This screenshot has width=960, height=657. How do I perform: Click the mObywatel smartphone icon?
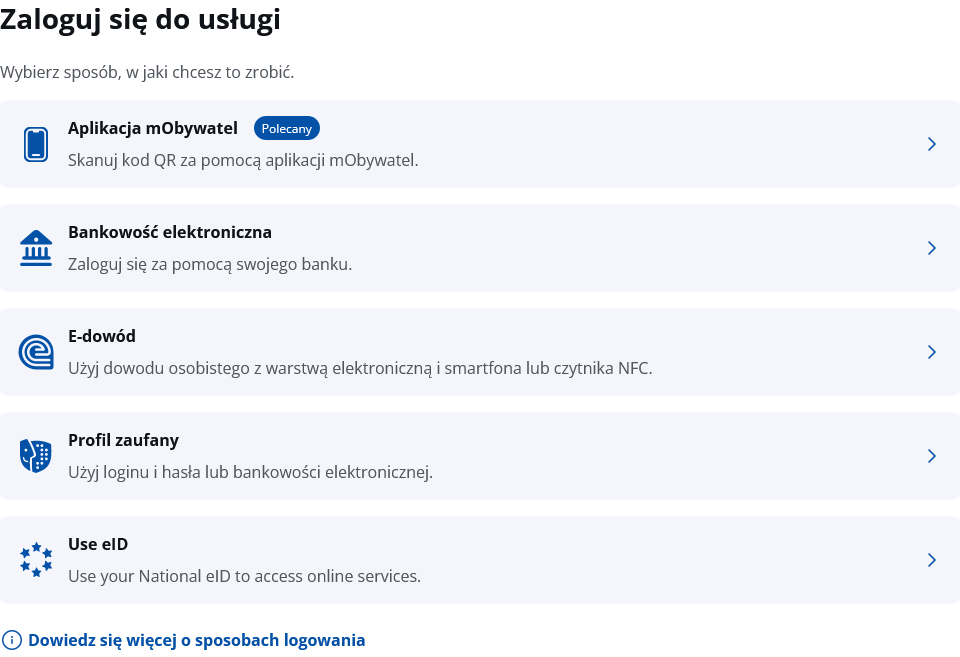tap(36, 144)
